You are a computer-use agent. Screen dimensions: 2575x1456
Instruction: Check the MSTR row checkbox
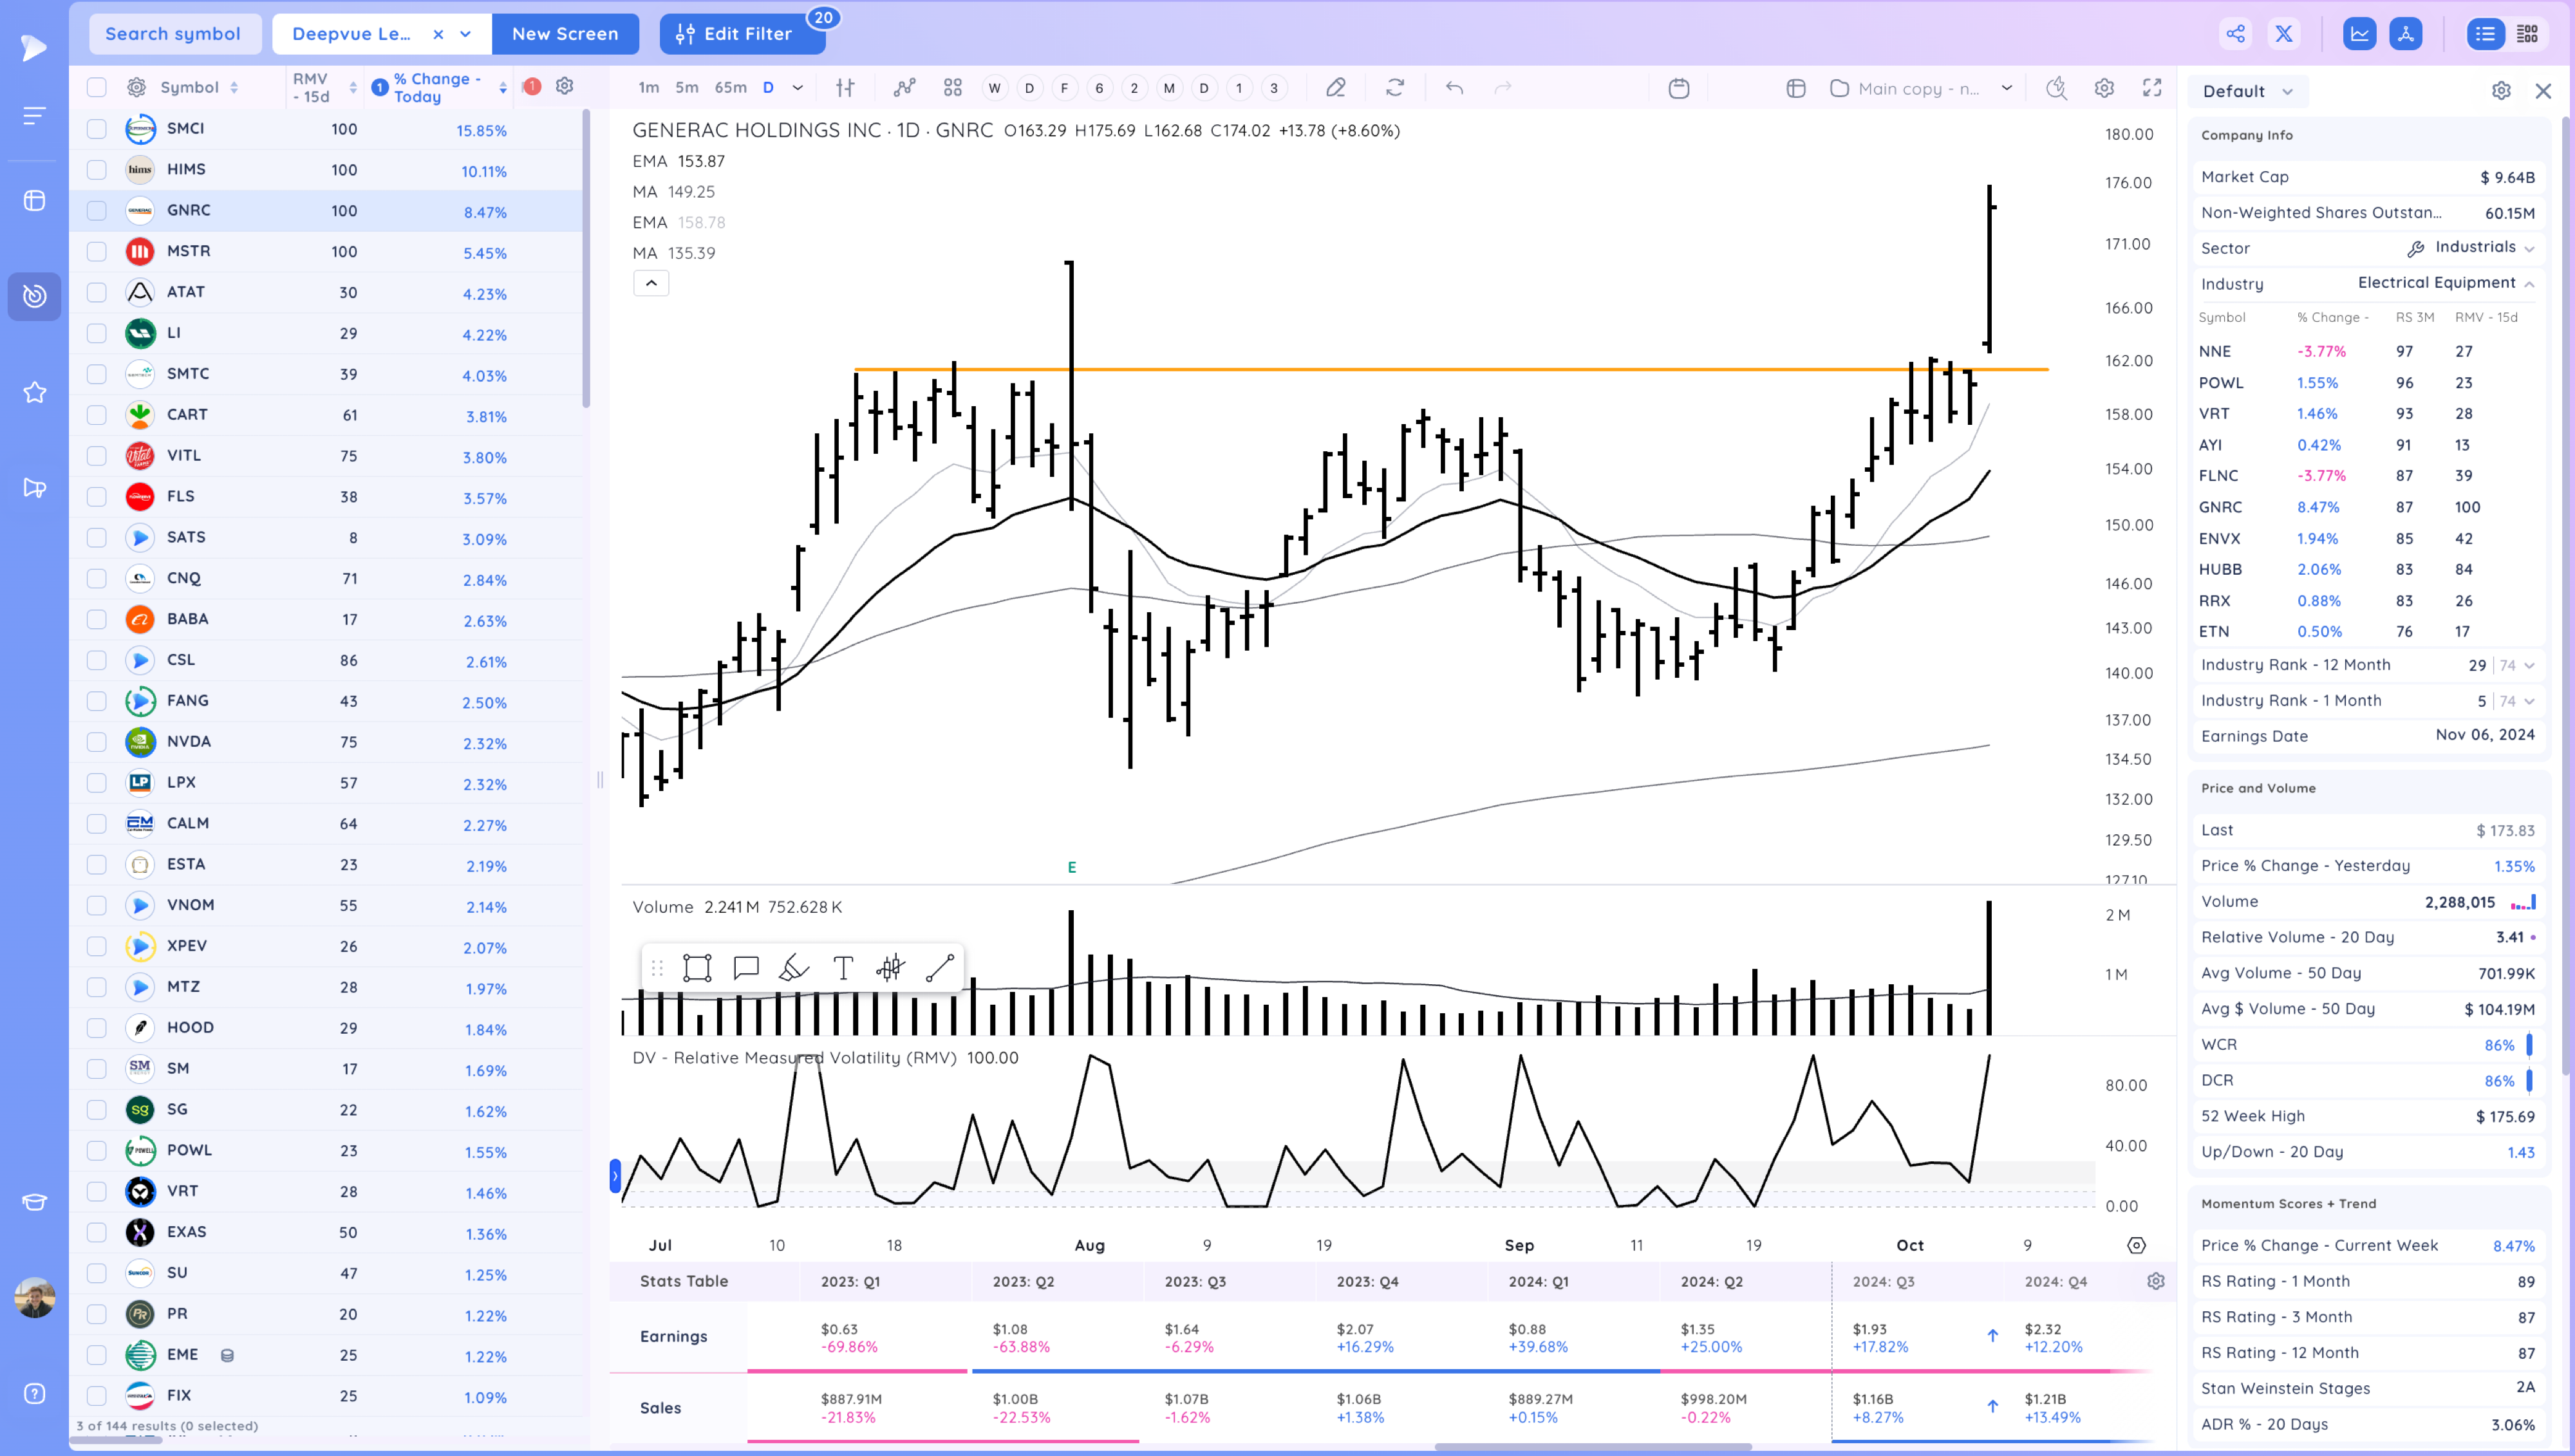coord(96,252)
